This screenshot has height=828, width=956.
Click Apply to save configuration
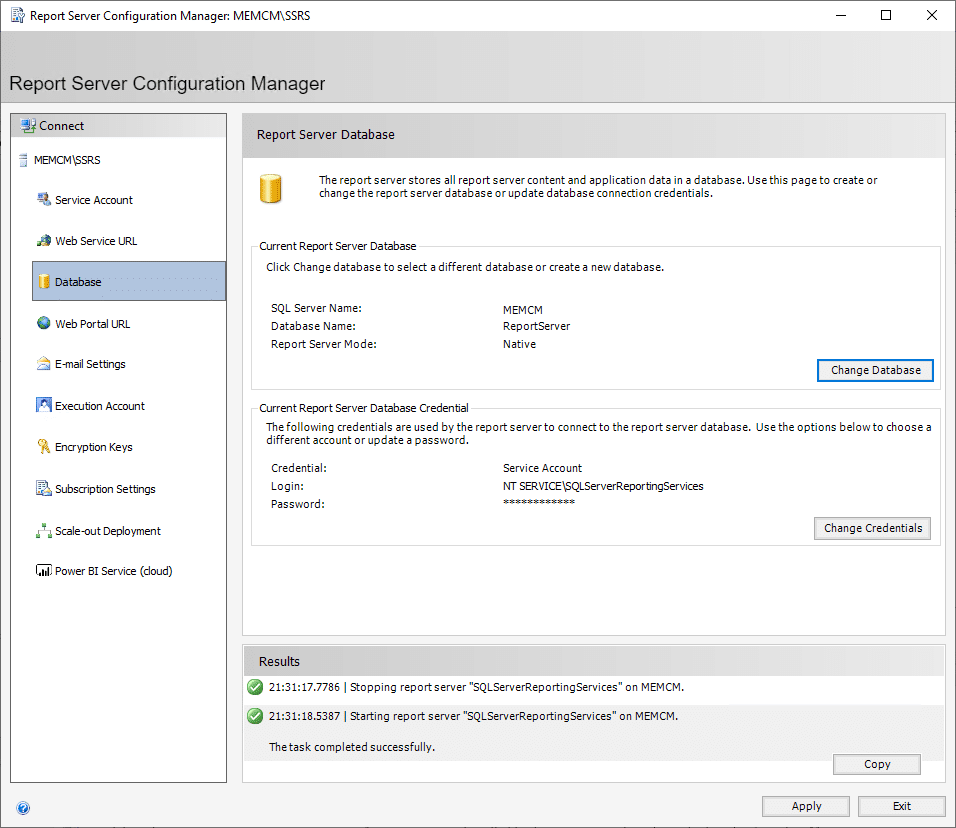[806, 806]
